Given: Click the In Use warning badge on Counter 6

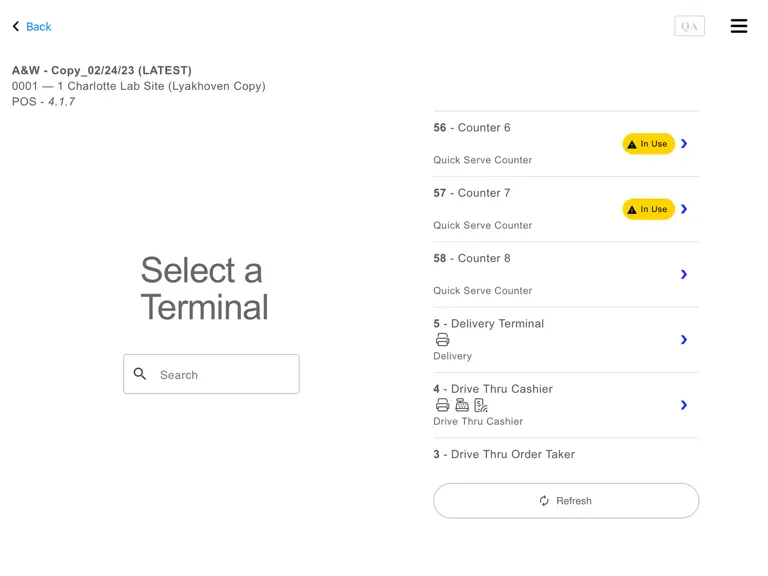Looking at the screenshot, I should (648, 144).
